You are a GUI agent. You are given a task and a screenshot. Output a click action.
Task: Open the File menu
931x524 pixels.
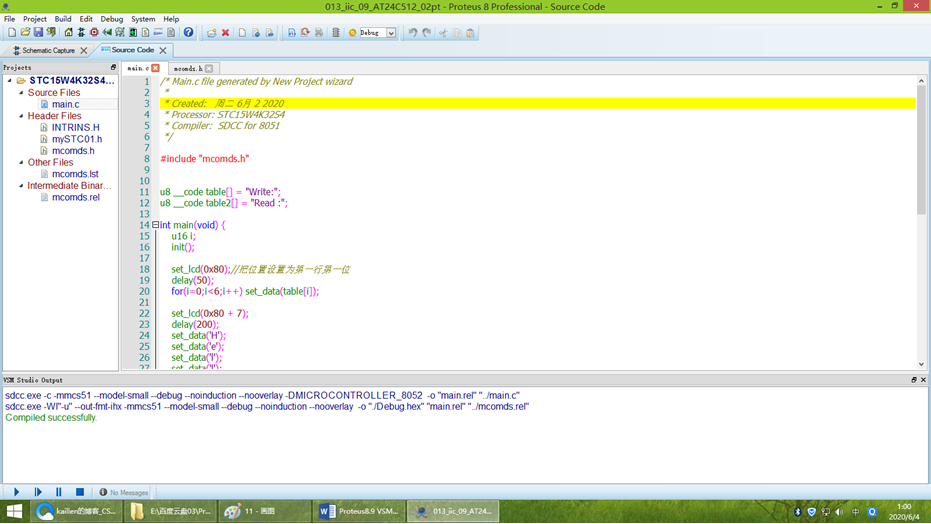[10, 19]
